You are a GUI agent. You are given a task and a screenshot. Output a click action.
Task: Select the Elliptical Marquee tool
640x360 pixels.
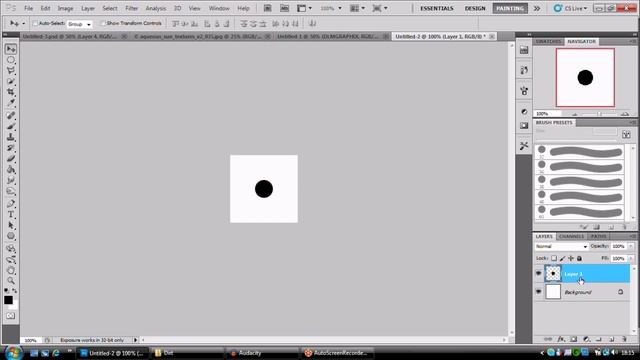(11, 60)
